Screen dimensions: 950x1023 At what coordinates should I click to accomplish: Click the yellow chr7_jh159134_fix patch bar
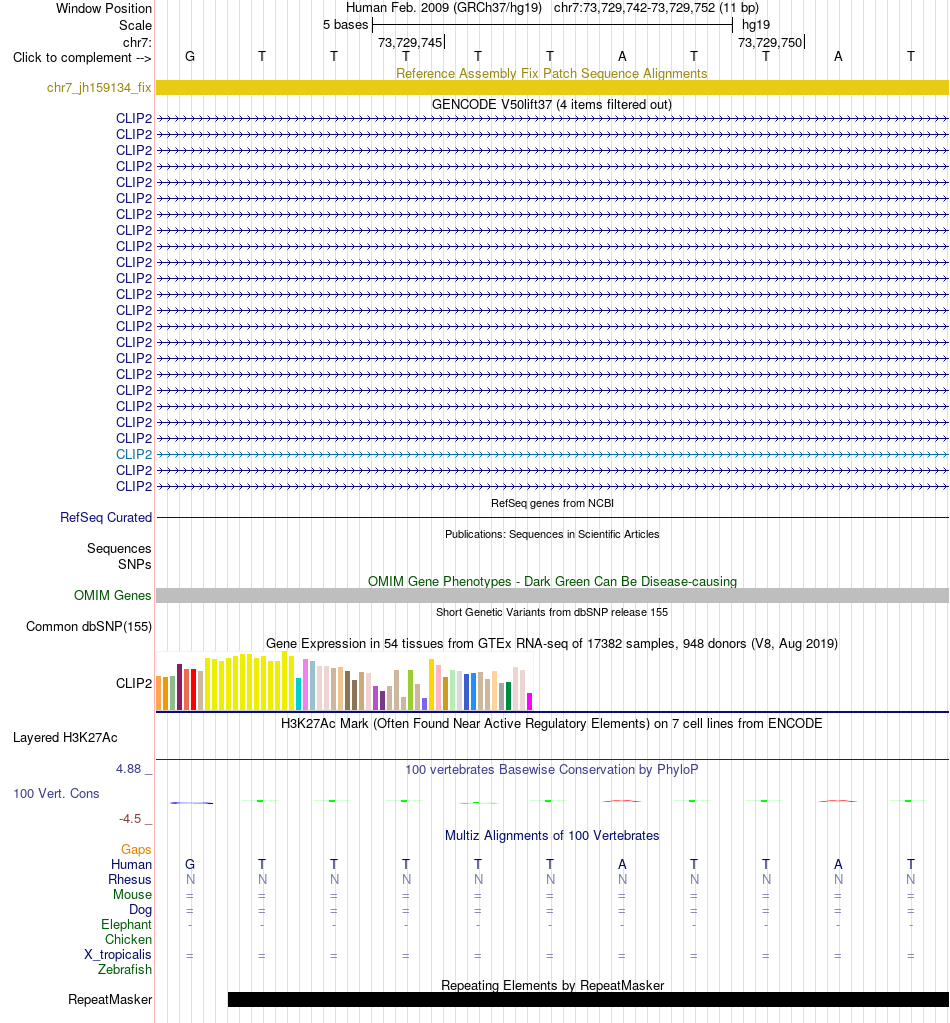click(552, 87)
